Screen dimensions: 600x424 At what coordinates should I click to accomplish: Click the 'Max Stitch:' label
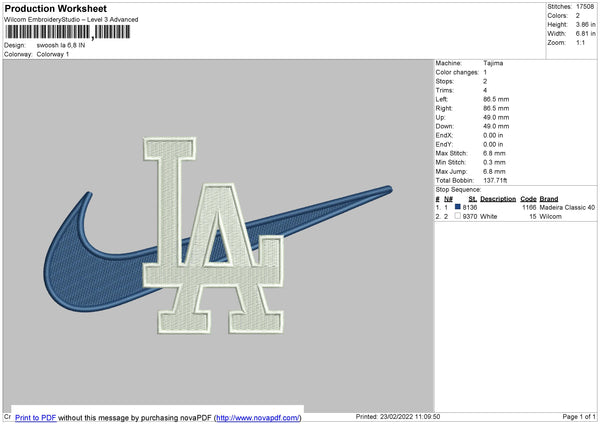pyautogui.click(x=452, y=153)
